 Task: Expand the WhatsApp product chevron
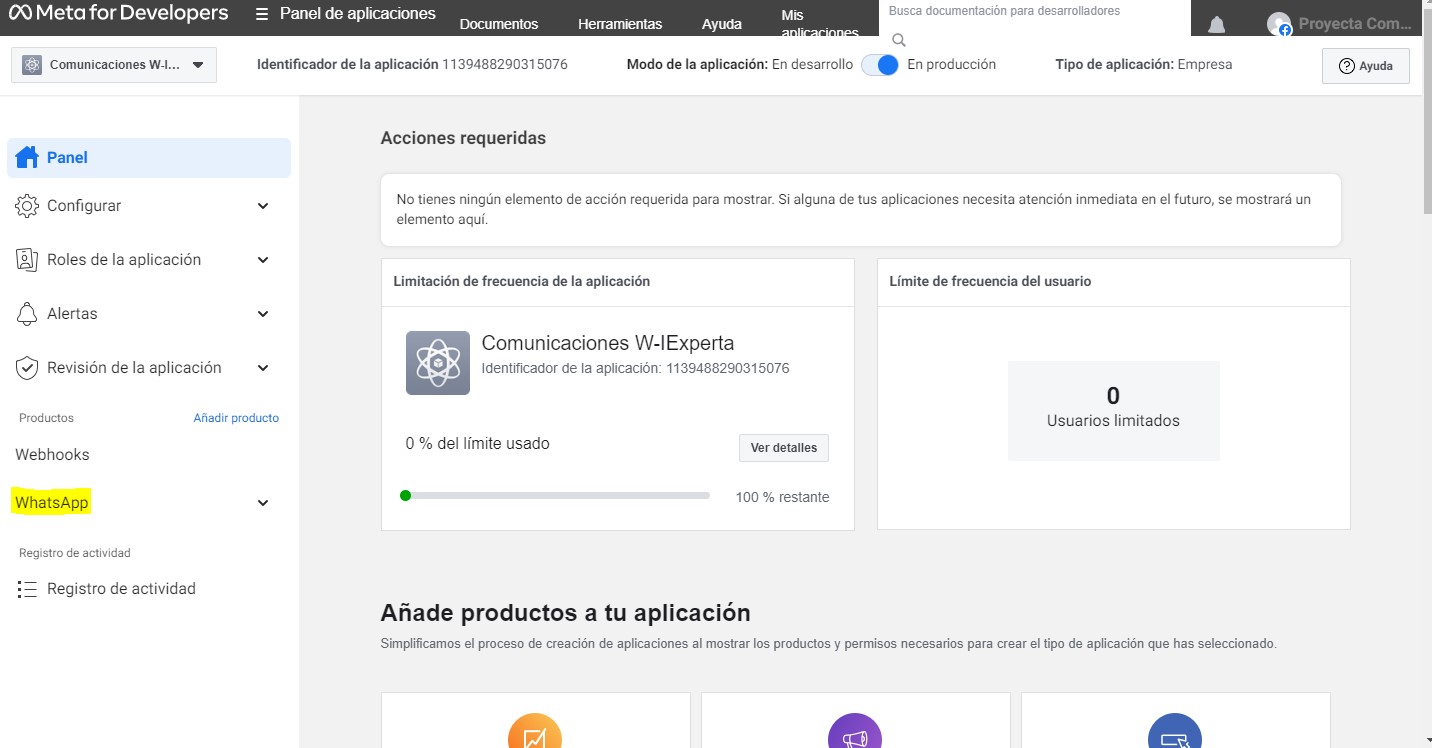[263, 503]
